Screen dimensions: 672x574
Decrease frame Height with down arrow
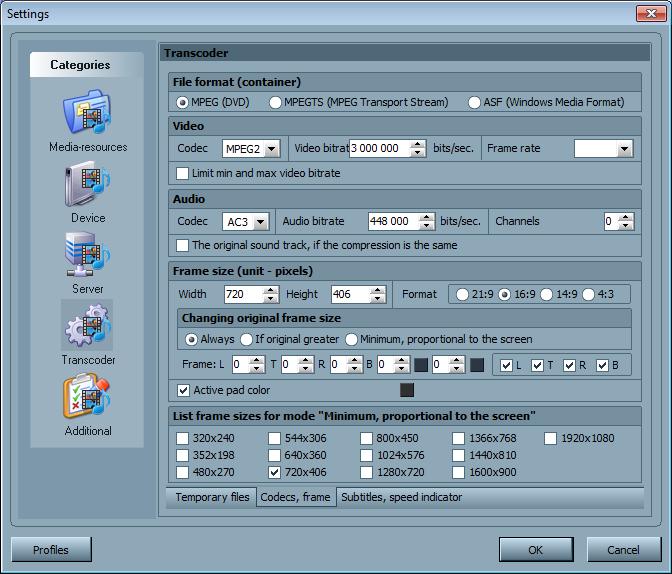click(x=378, y=298)
